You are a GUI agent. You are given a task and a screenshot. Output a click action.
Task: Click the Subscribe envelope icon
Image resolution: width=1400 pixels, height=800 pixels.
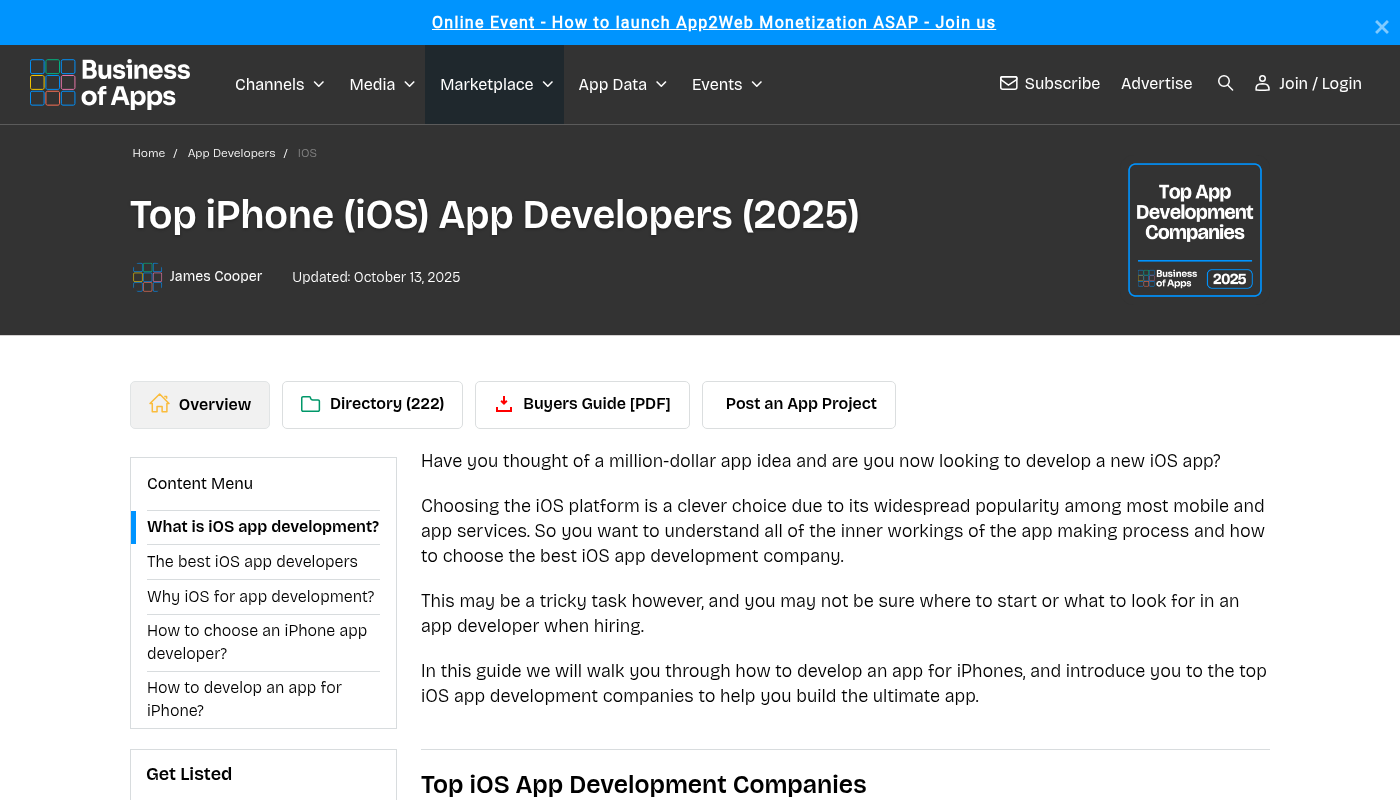[x=1008, y=83]
